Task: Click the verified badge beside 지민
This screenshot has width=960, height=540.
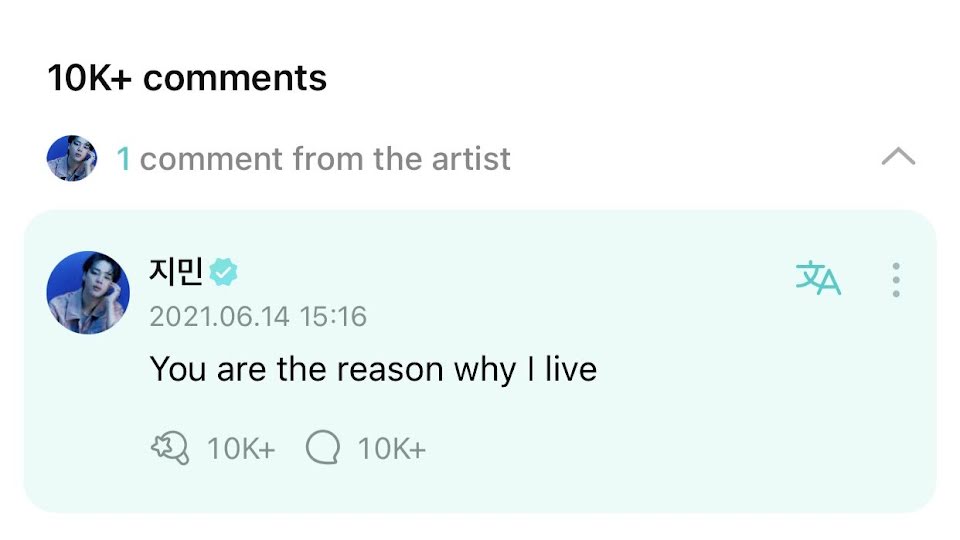Action: click(223, 272)
